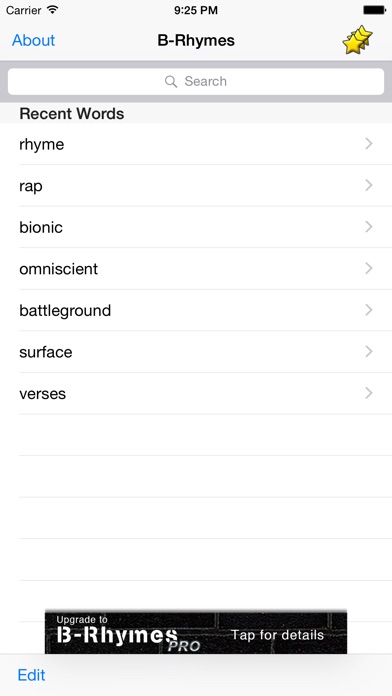This screenshot has height=696, width=392.
Task: Open chevron next to omniscient
Action: [368, 268]
